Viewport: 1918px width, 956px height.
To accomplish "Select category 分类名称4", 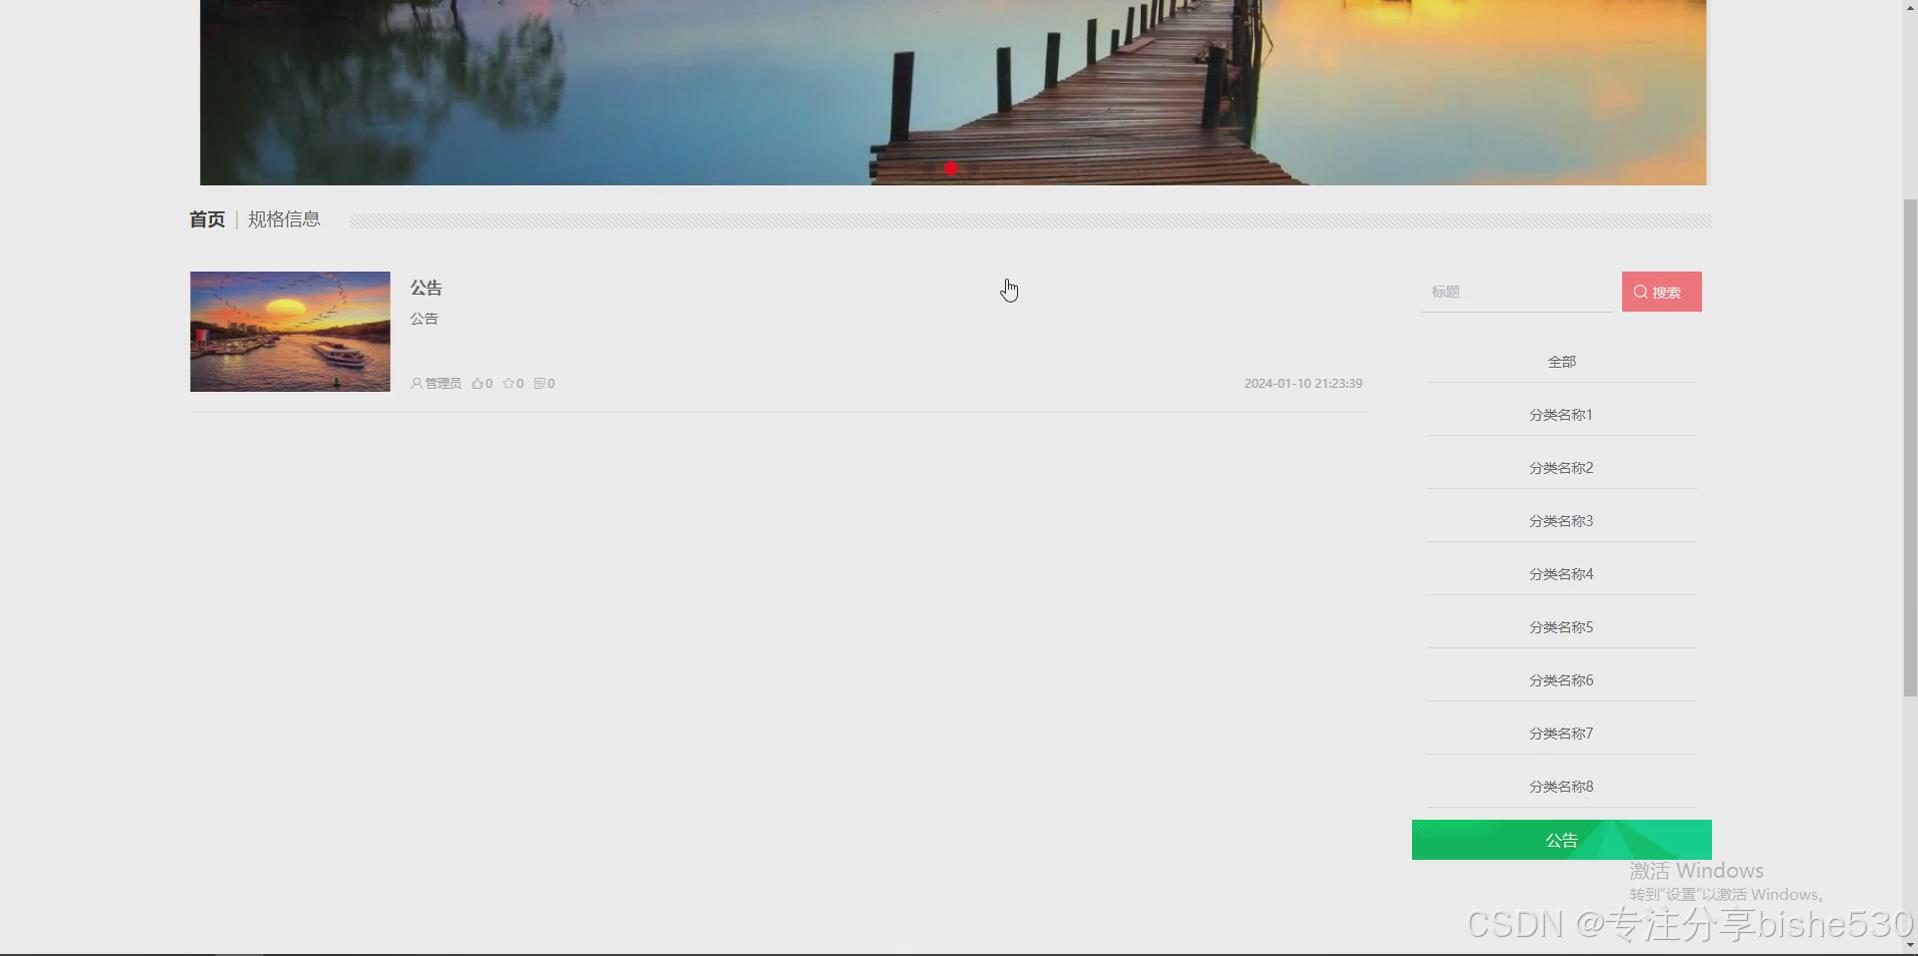I will [x=1561, y=574].
